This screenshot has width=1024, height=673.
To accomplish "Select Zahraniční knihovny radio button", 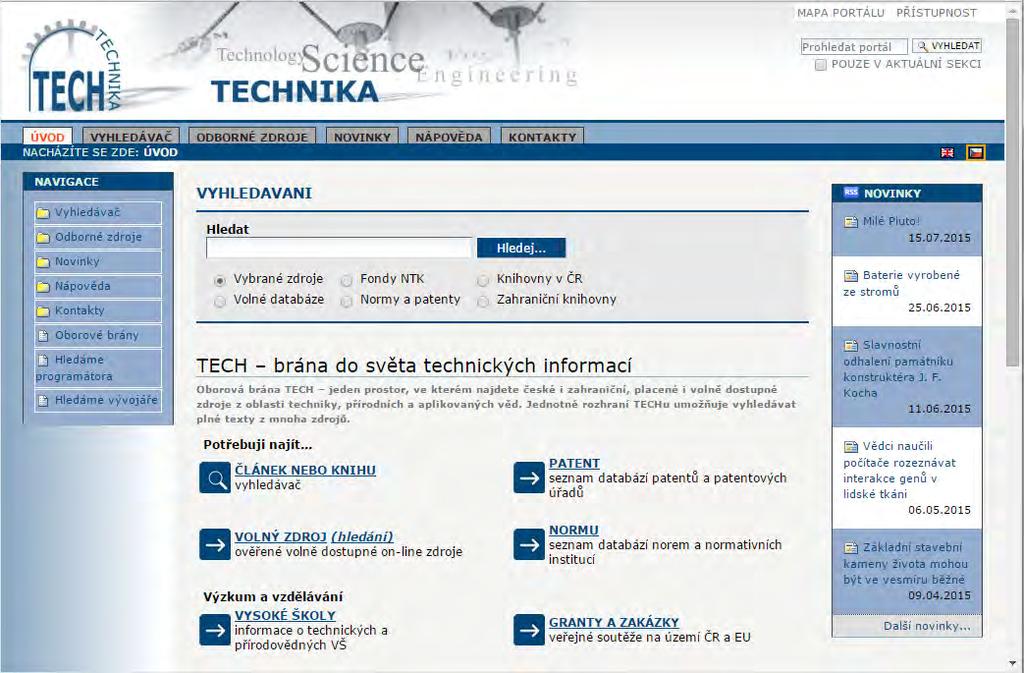I will 483,301.
